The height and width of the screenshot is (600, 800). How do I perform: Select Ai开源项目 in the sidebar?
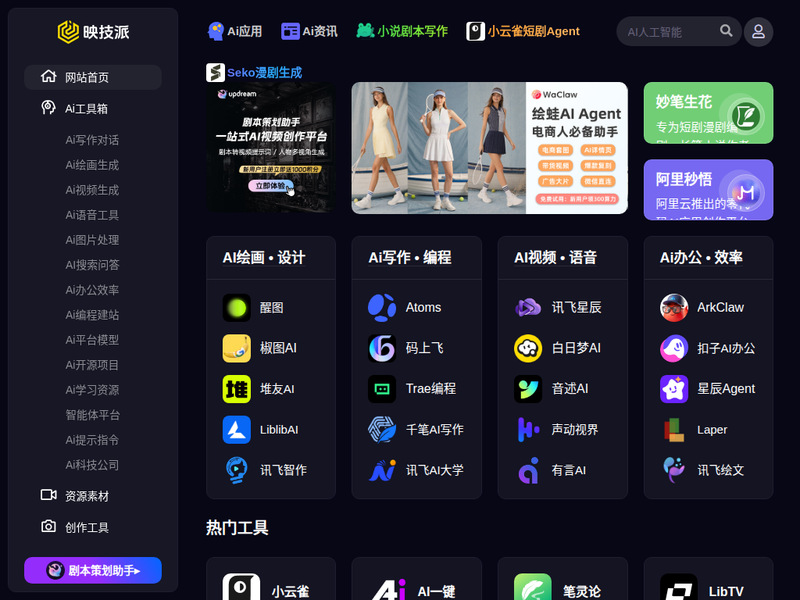[x=92, y=365]
